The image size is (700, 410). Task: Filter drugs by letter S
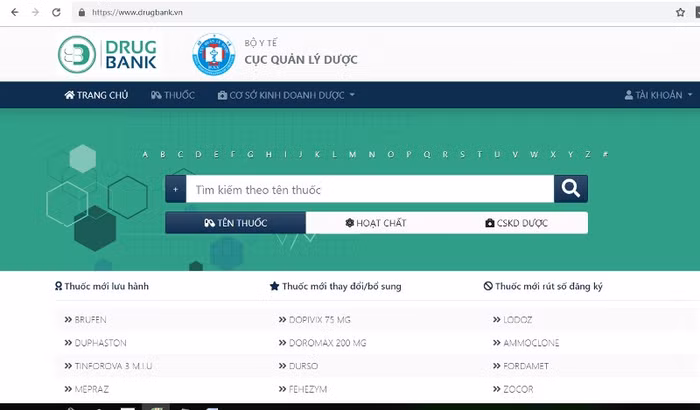[x=462, y=155]
